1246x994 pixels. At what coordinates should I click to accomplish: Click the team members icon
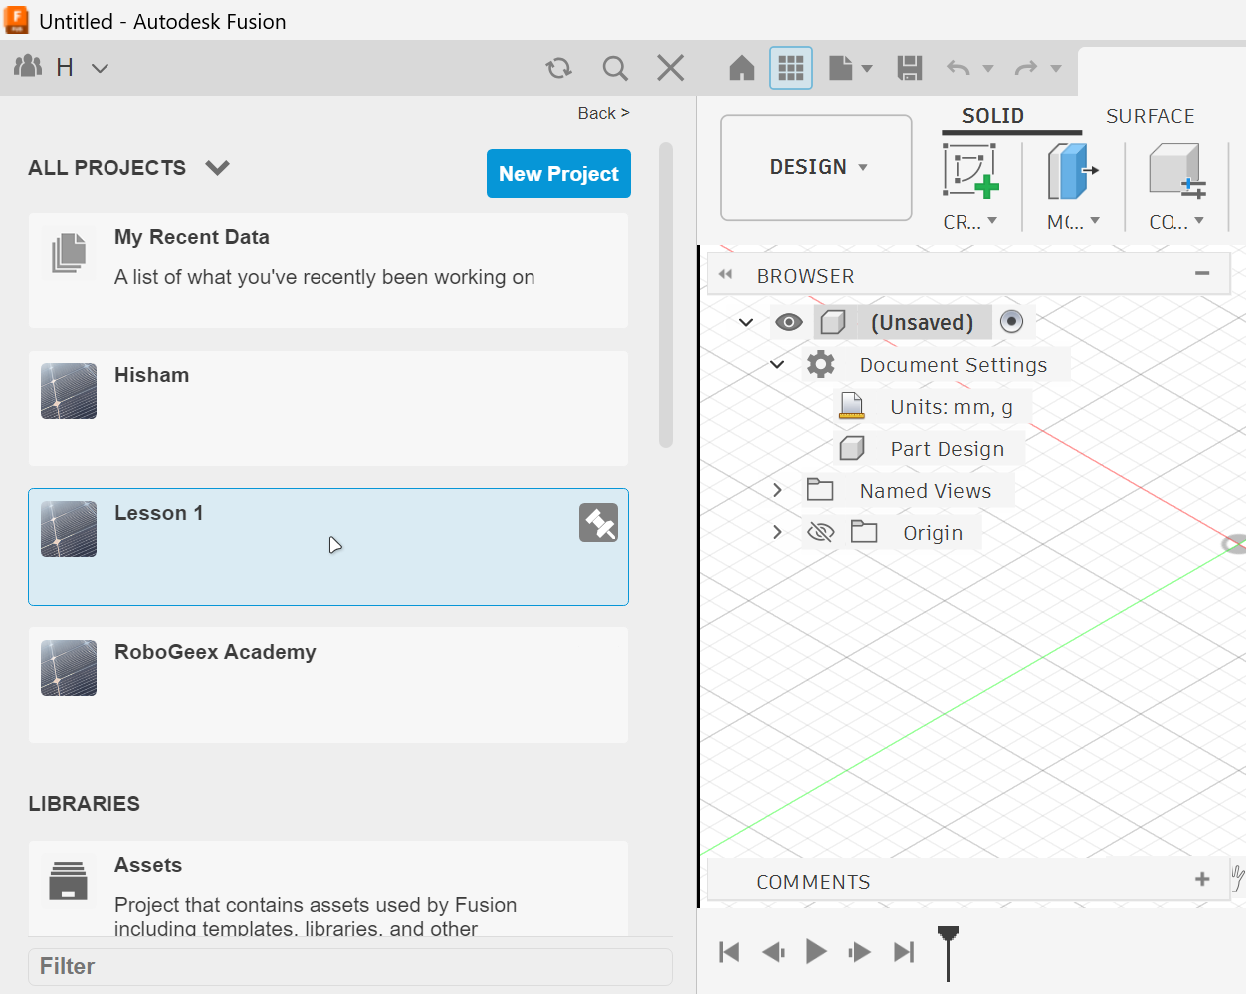click(x=28, y=66)
